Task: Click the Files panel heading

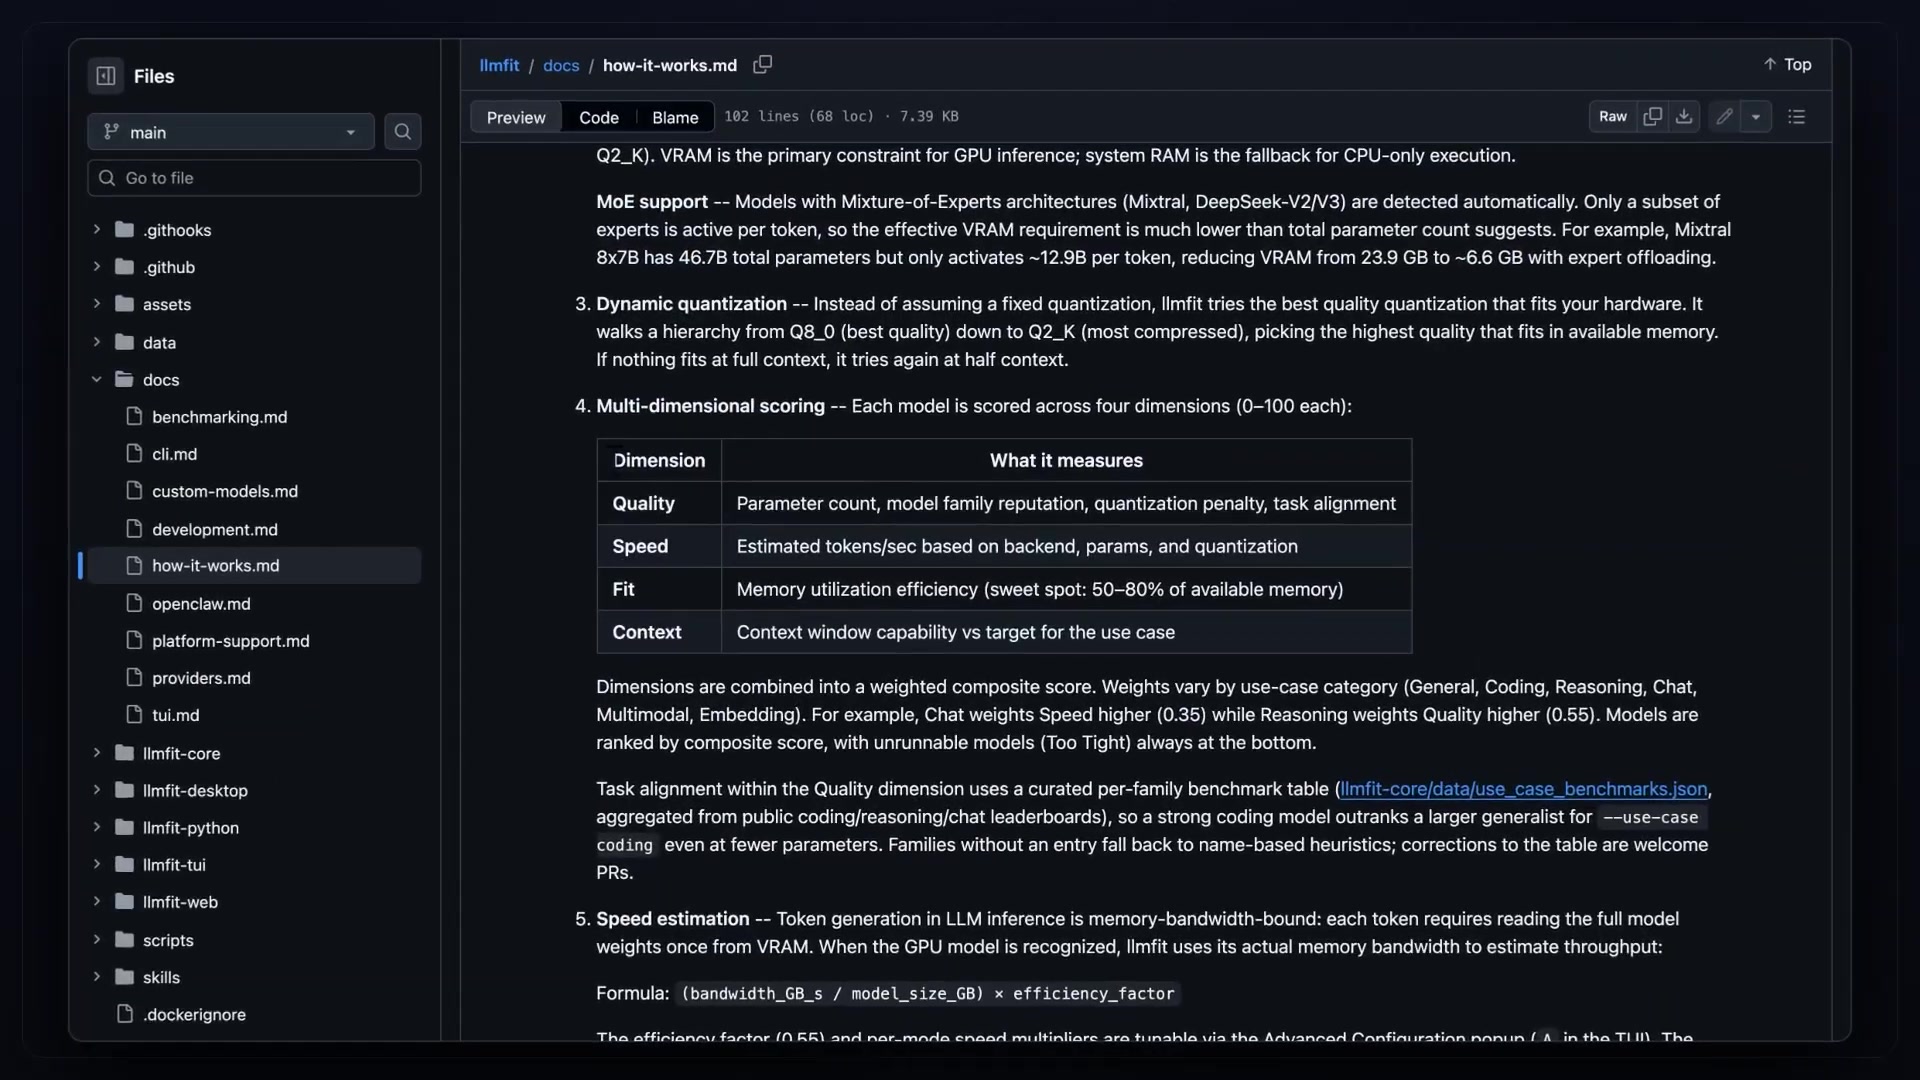Action: (x=154, y=76)
